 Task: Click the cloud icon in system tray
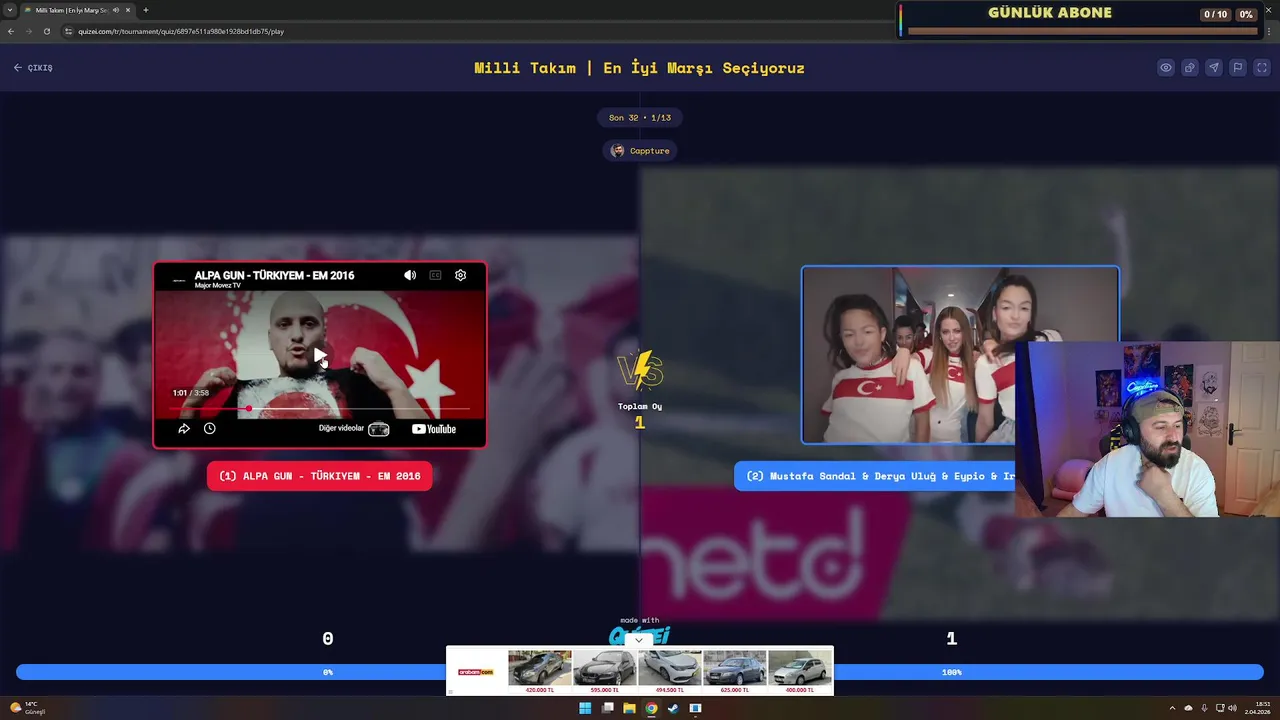1188,708
